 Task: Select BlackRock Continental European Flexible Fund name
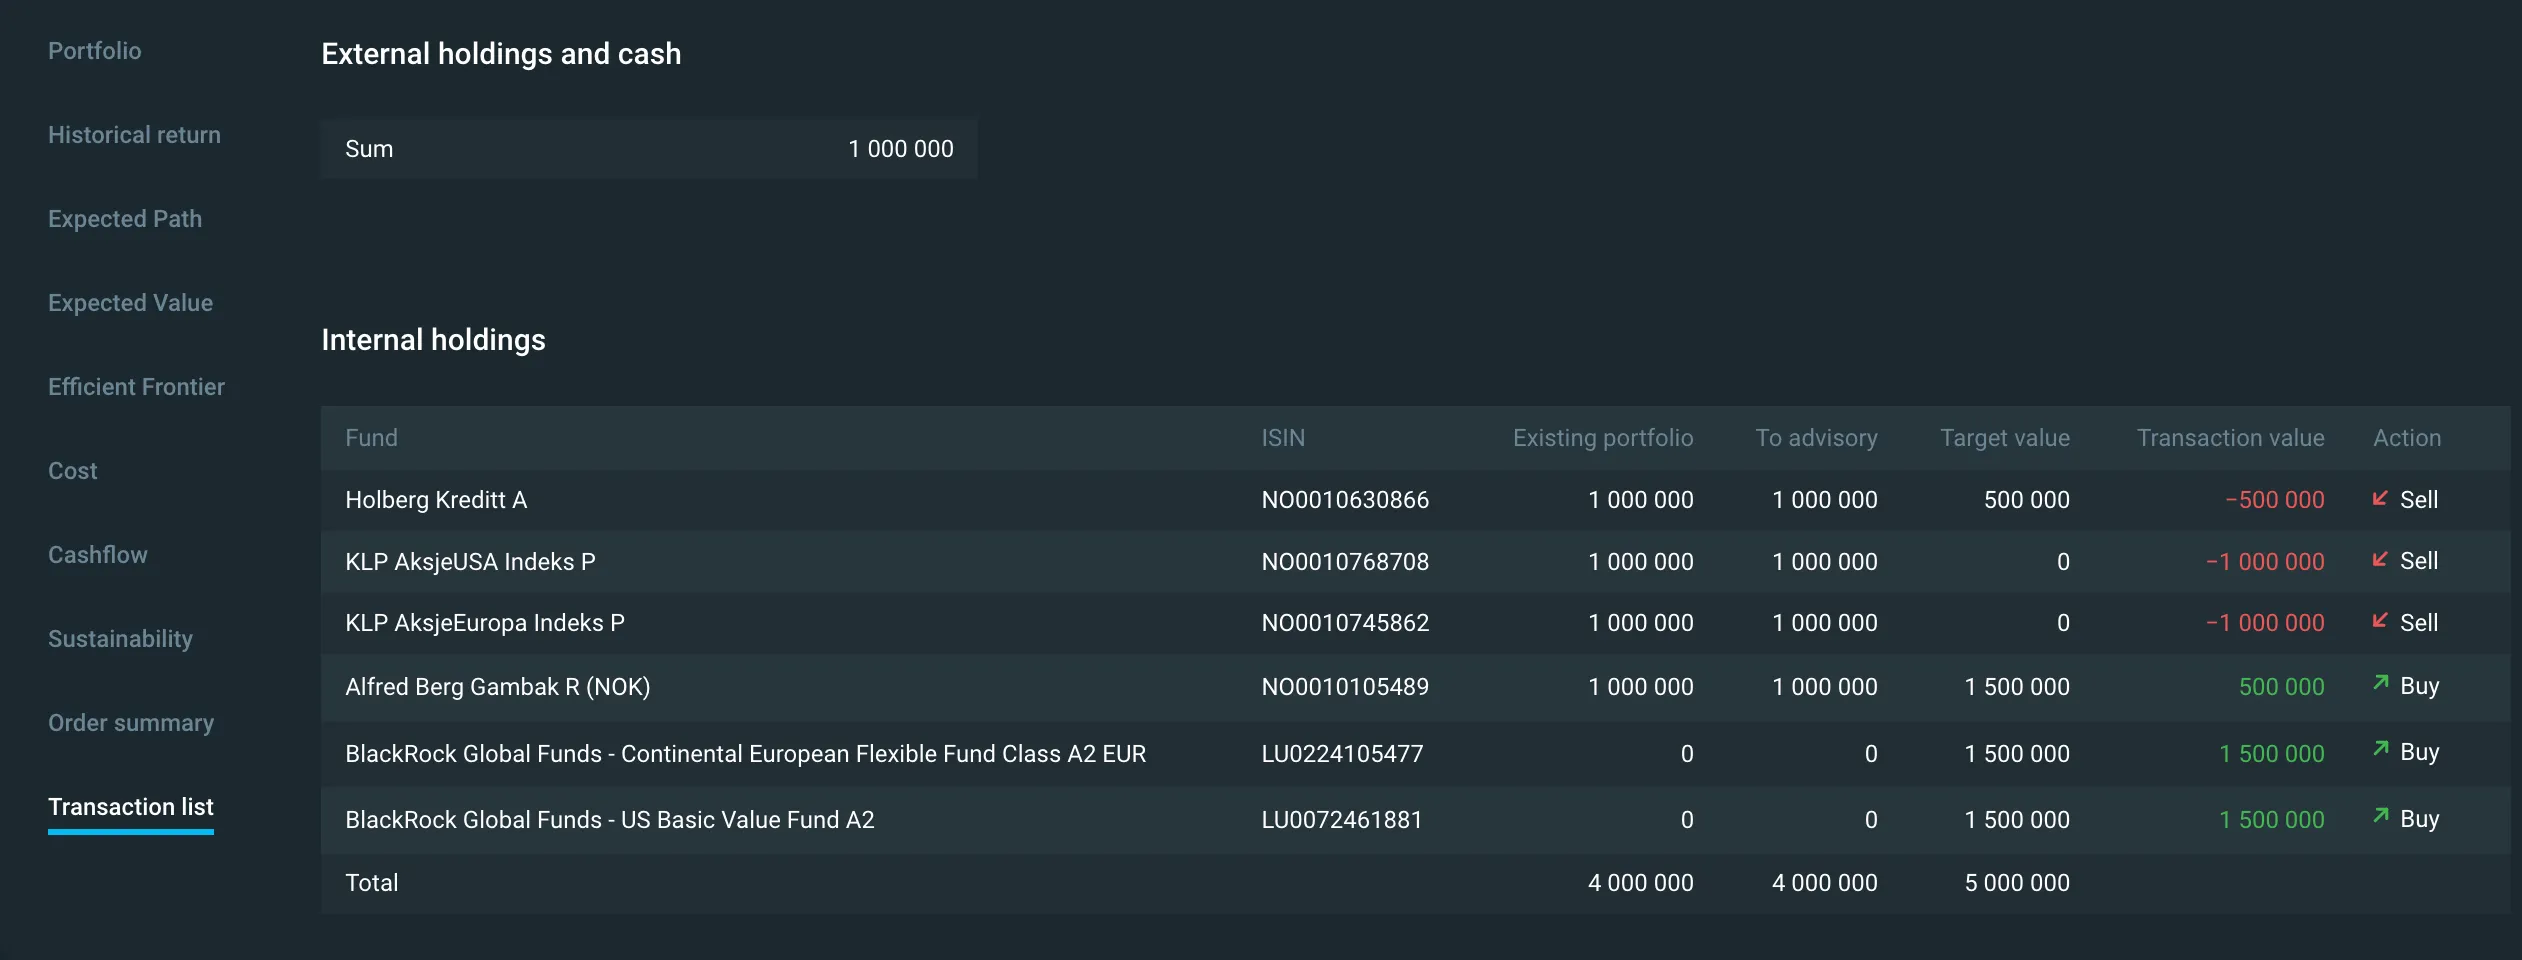[x=745, y=754]
